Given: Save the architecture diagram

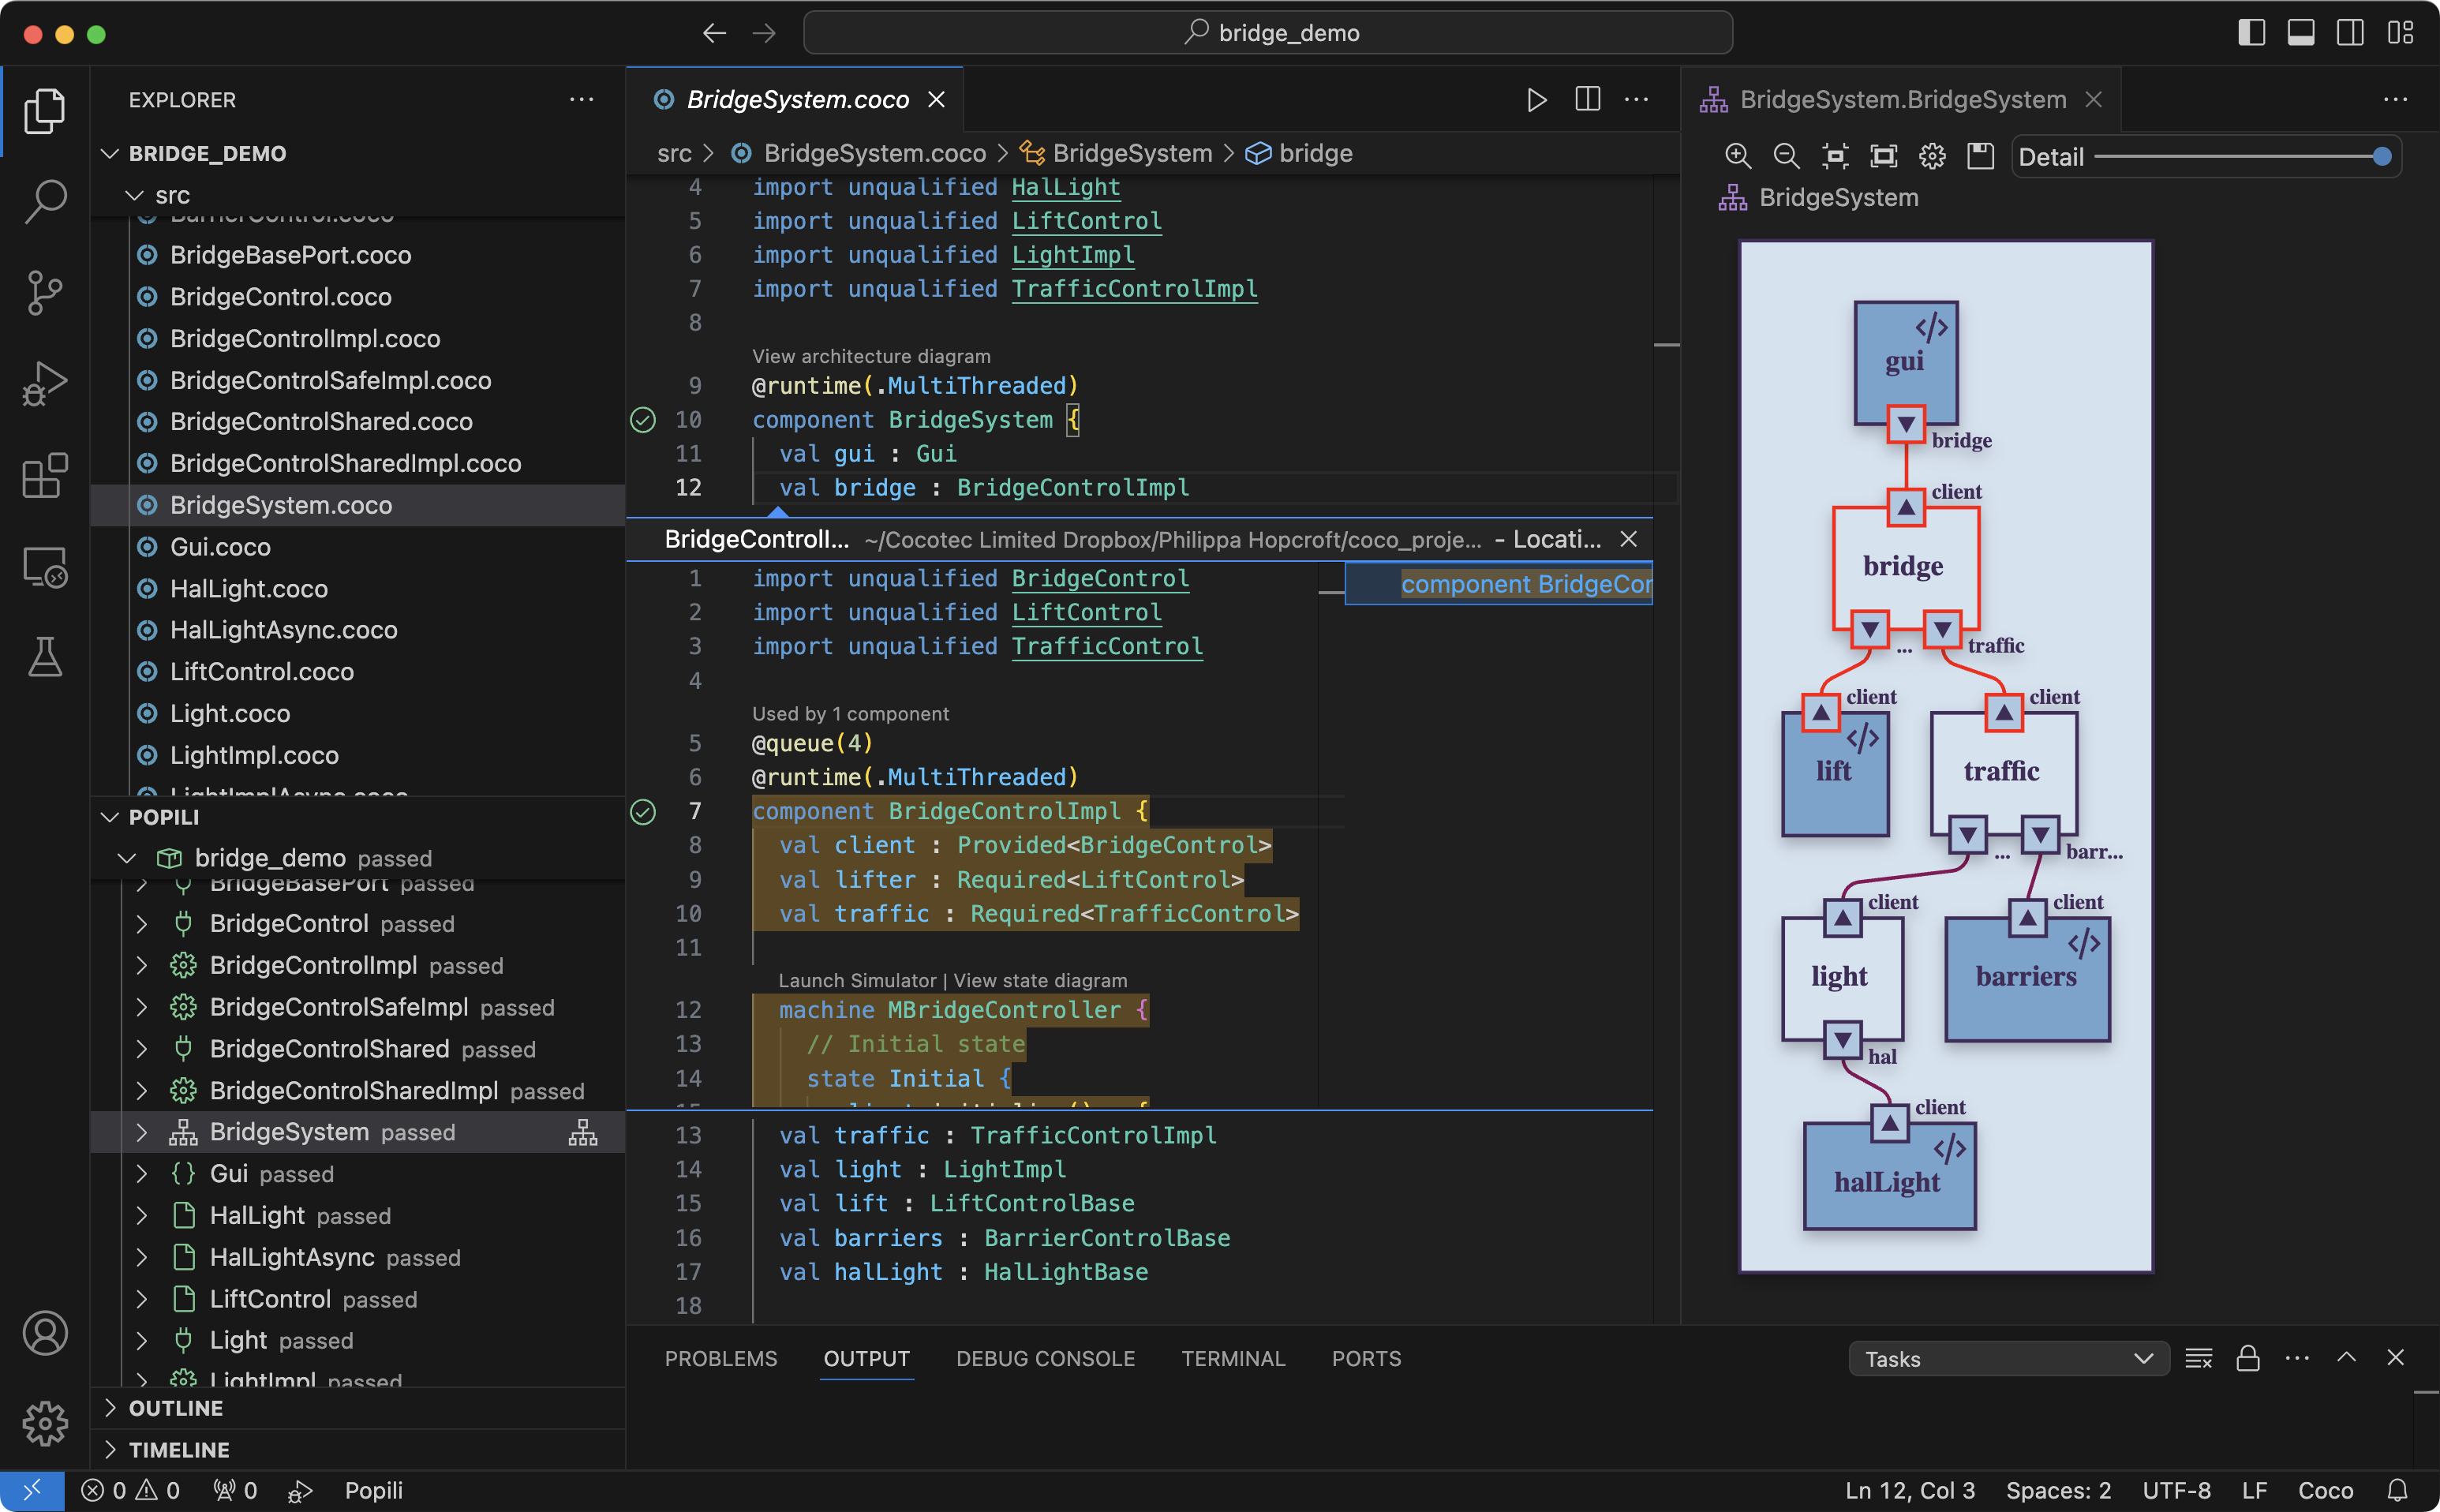Looking at the screenshot, I should pos(1981,156).
